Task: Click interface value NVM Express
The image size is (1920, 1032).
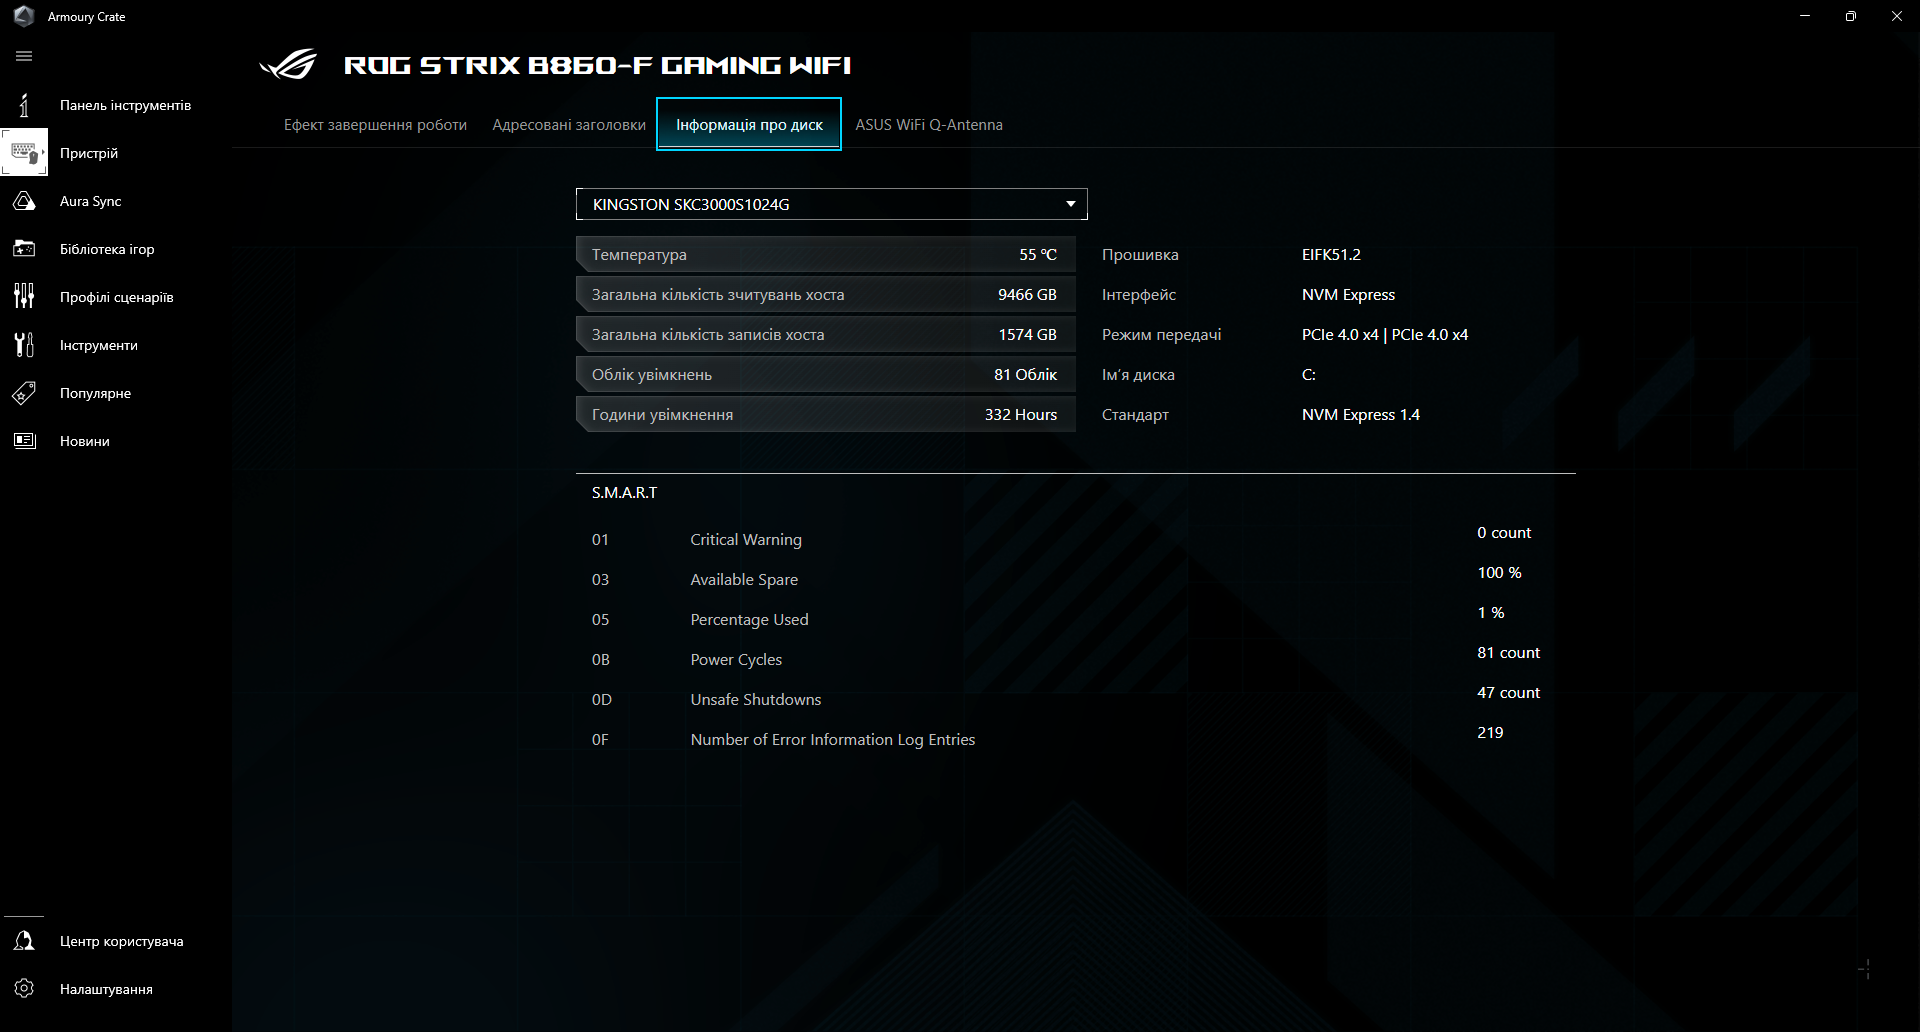Action: tap(1348, 294)
